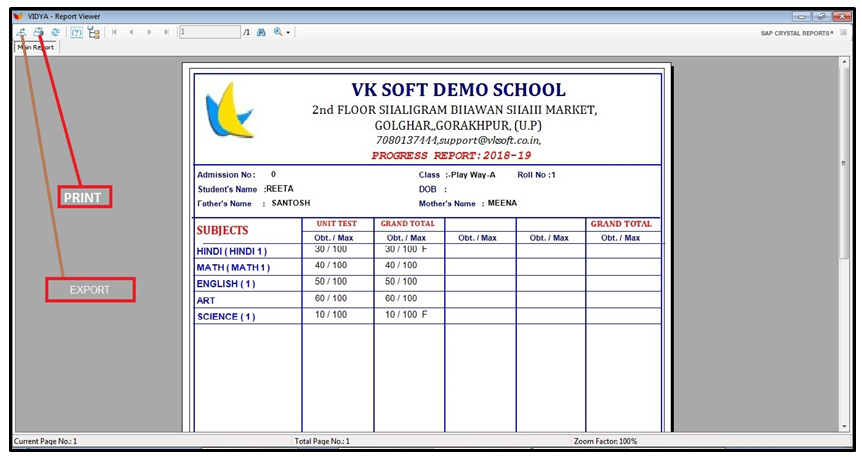
Task: Go to first page arrow
Action: point(114,32)
